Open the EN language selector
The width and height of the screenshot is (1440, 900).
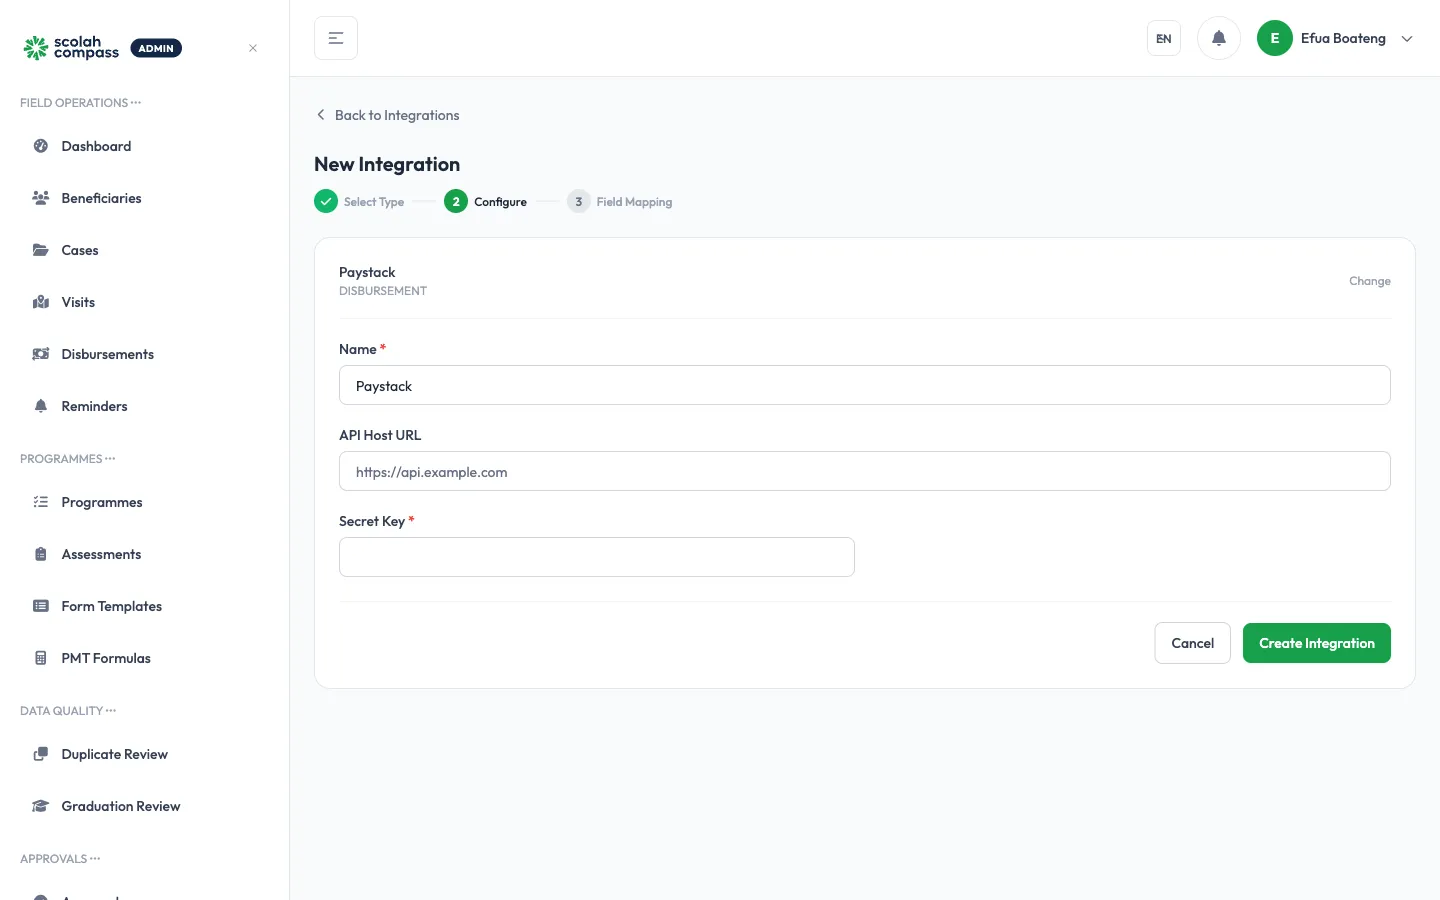(x=1164, y=38)
